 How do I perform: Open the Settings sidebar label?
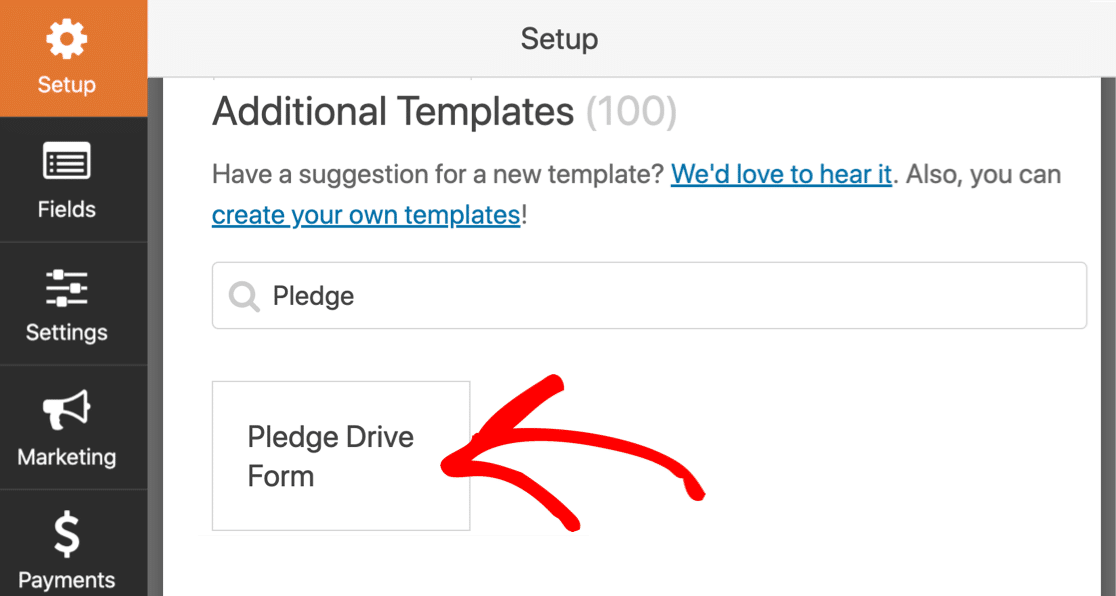tap(66, 333)
